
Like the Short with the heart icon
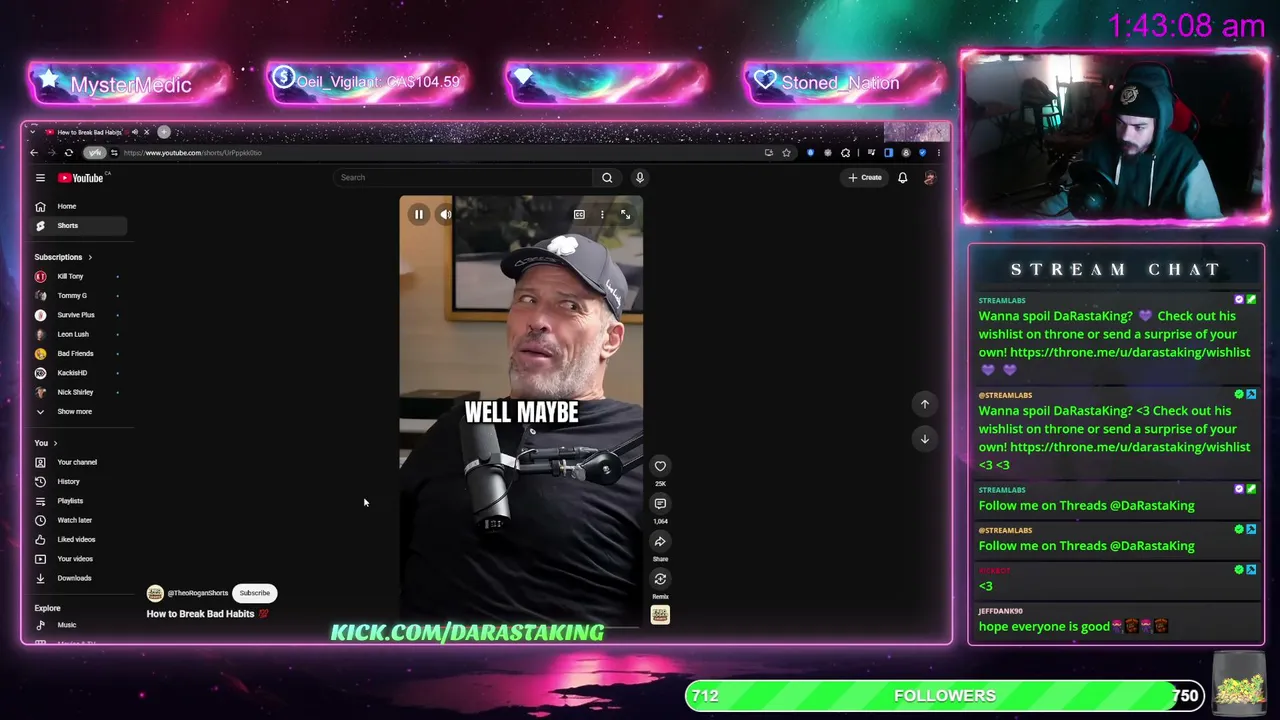660,466
